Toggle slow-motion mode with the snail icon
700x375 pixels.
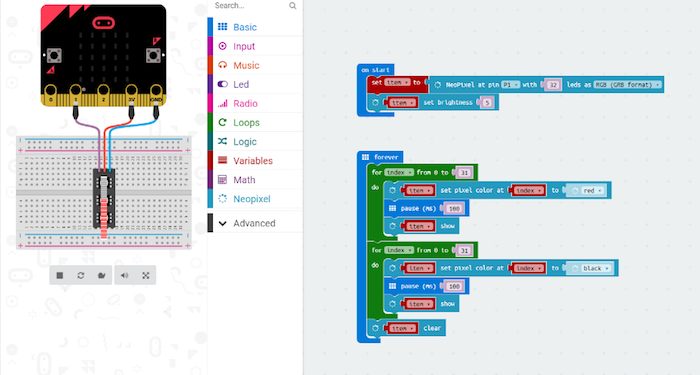click(102, 275)
